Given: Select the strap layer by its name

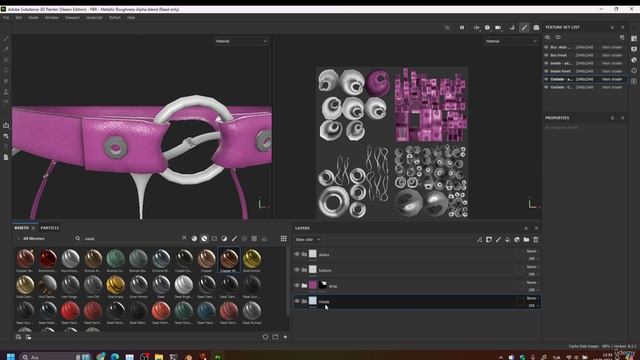Looking at the screenshot, I should [x=333, y=286].
